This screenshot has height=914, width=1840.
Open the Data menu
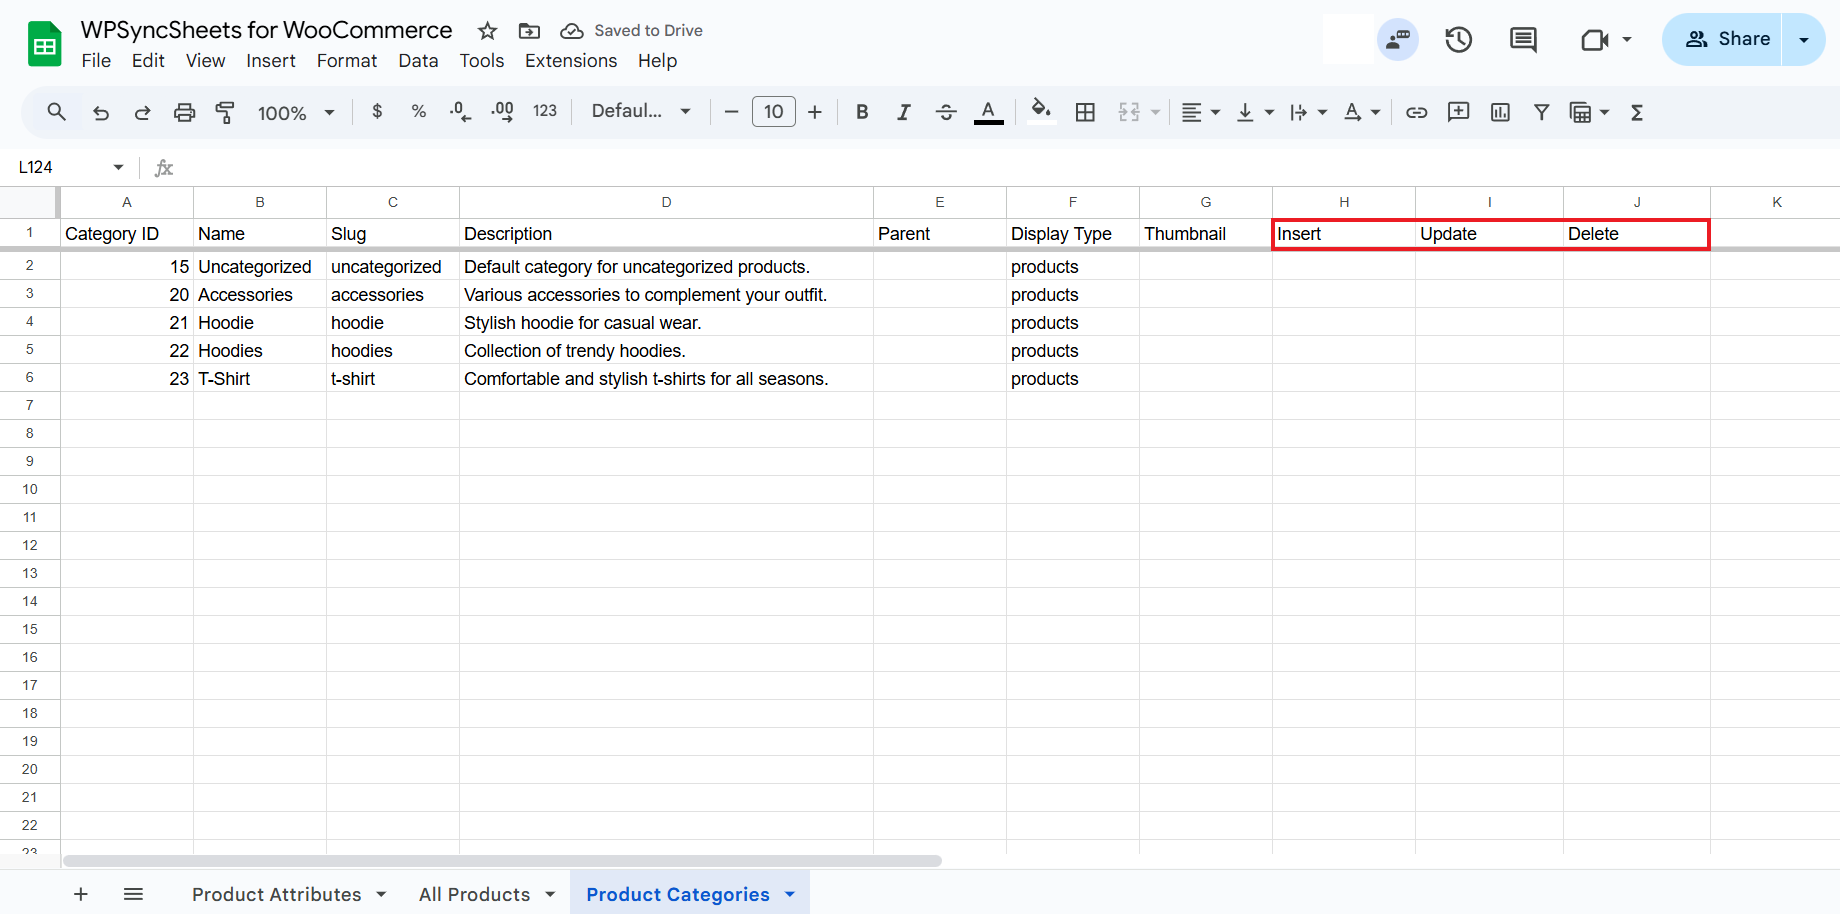(x=418, y=61)
